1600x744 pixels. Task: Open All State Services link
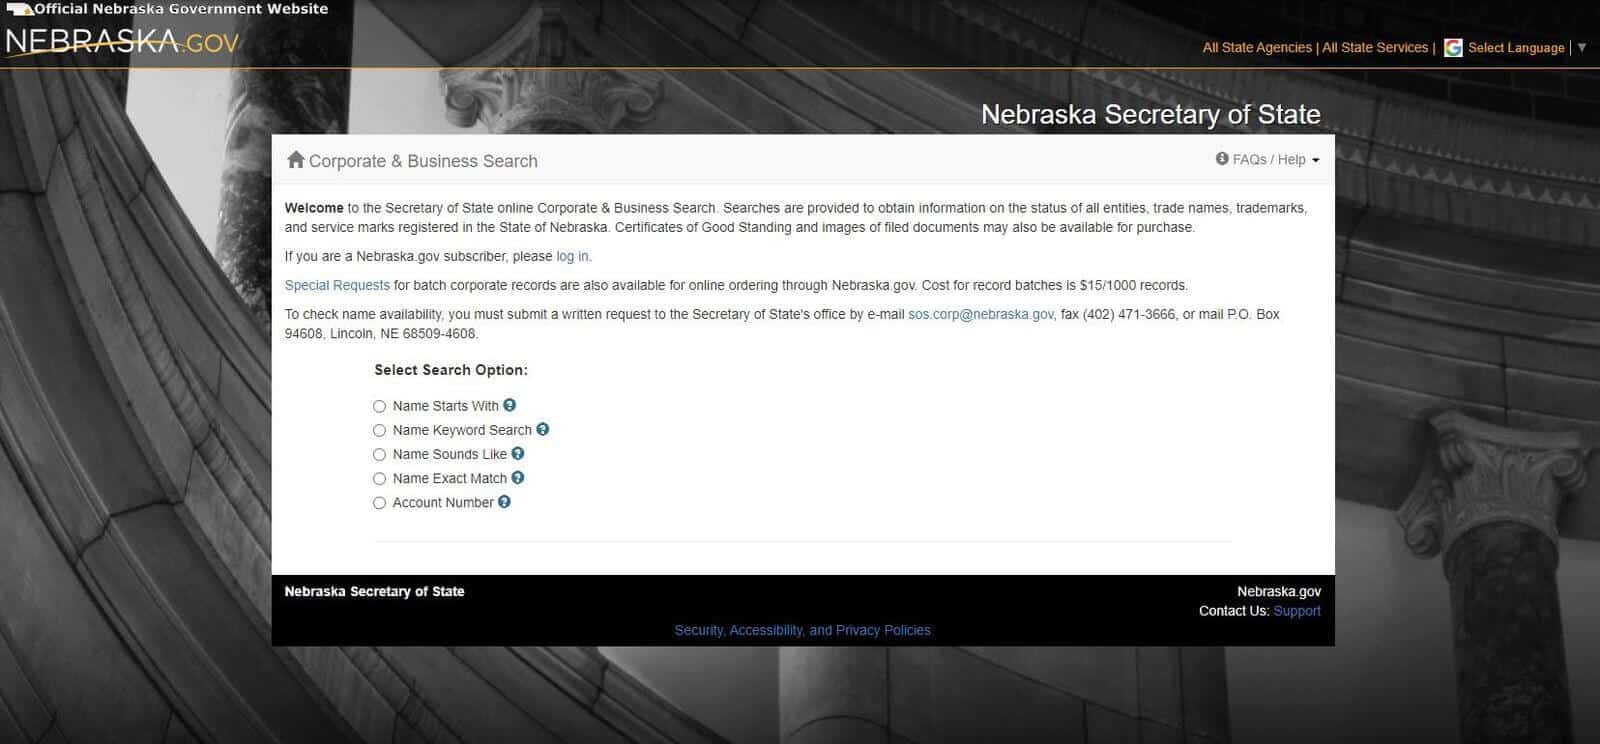pos(1375,47)
